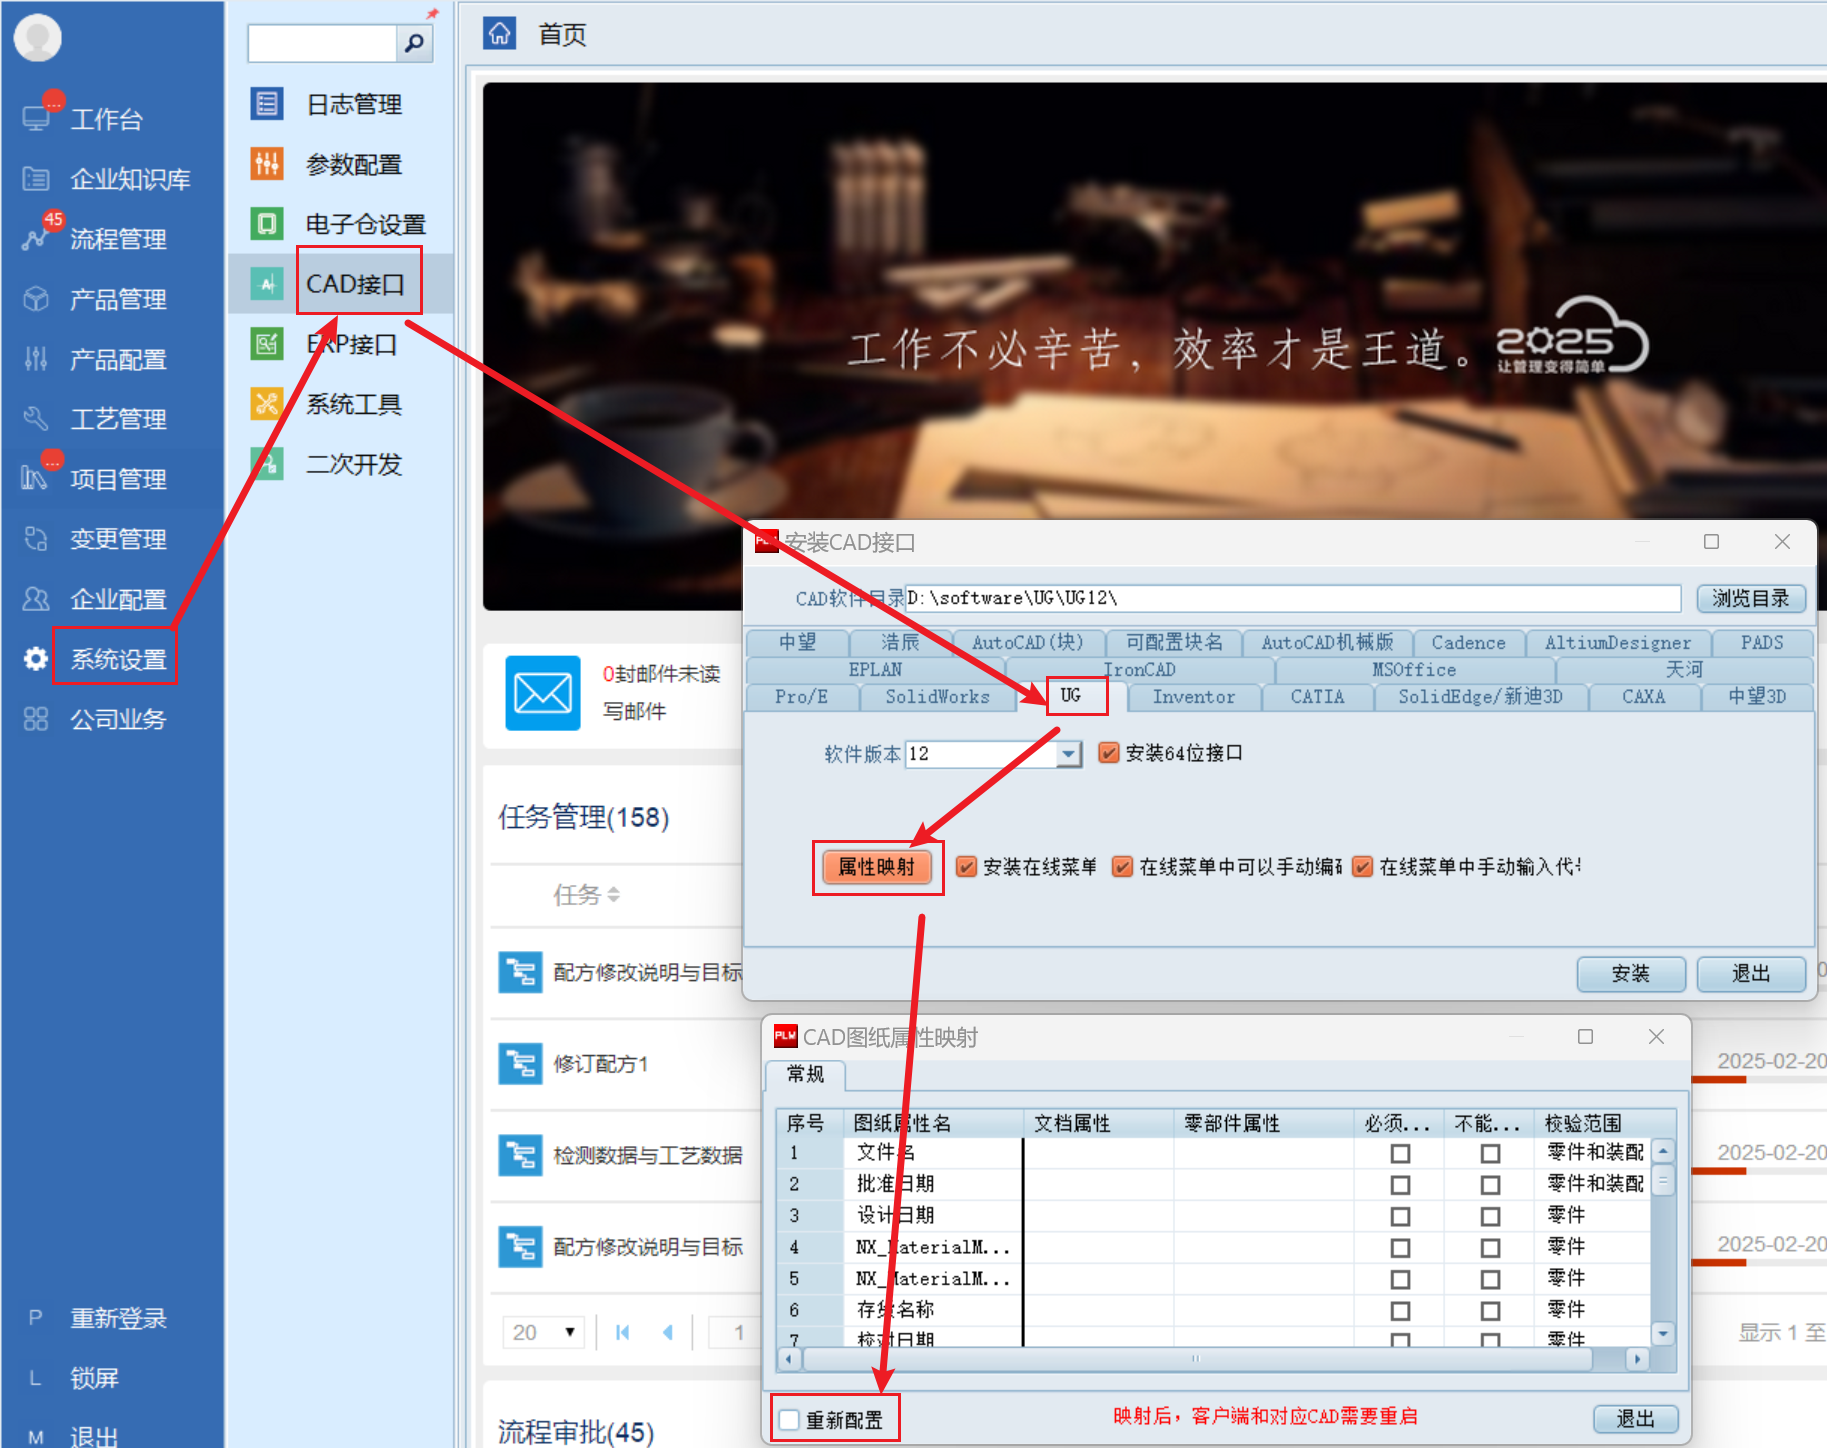Screen dimensions: 1827x1448
Task: Open 产品配置 sliders icon
Action: (x=36, y=359)
